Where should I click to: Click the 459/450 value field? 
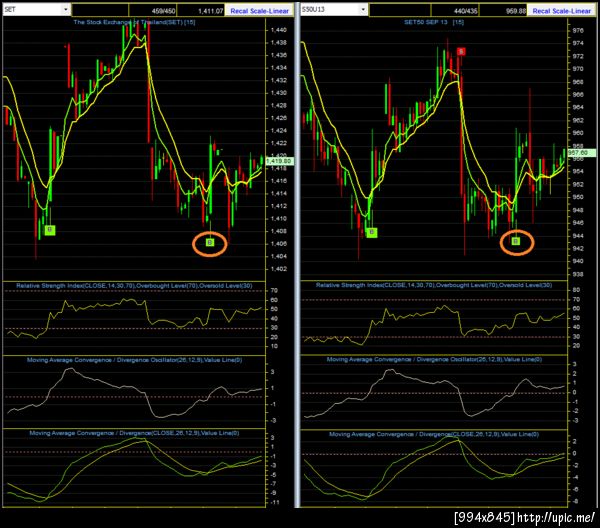pyautogui.click(x=153, y=11)
